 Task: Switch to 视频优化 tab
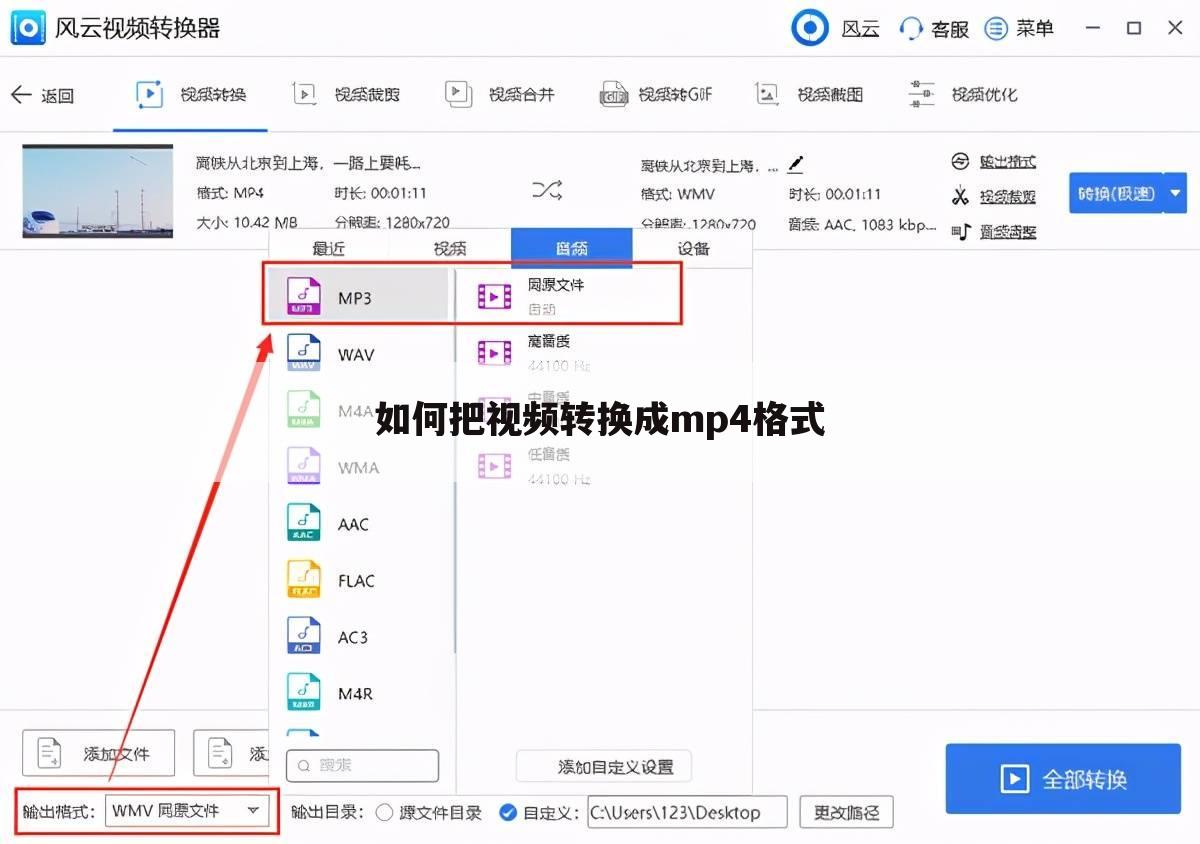click(x=963, y=95)
